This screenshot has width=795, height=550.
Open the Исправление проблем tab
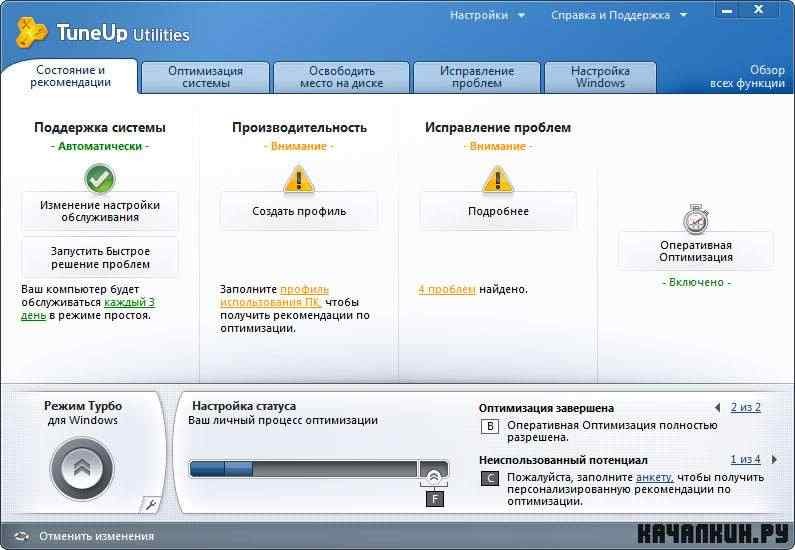pos(477,77)
